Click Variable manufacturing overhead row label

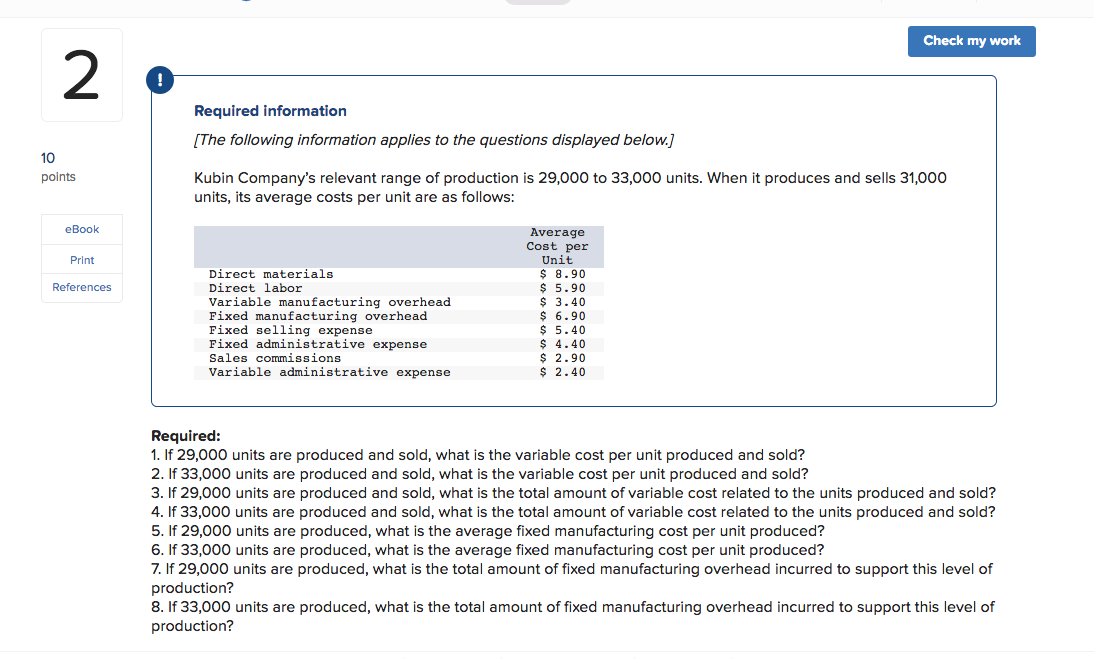(329, 302)
